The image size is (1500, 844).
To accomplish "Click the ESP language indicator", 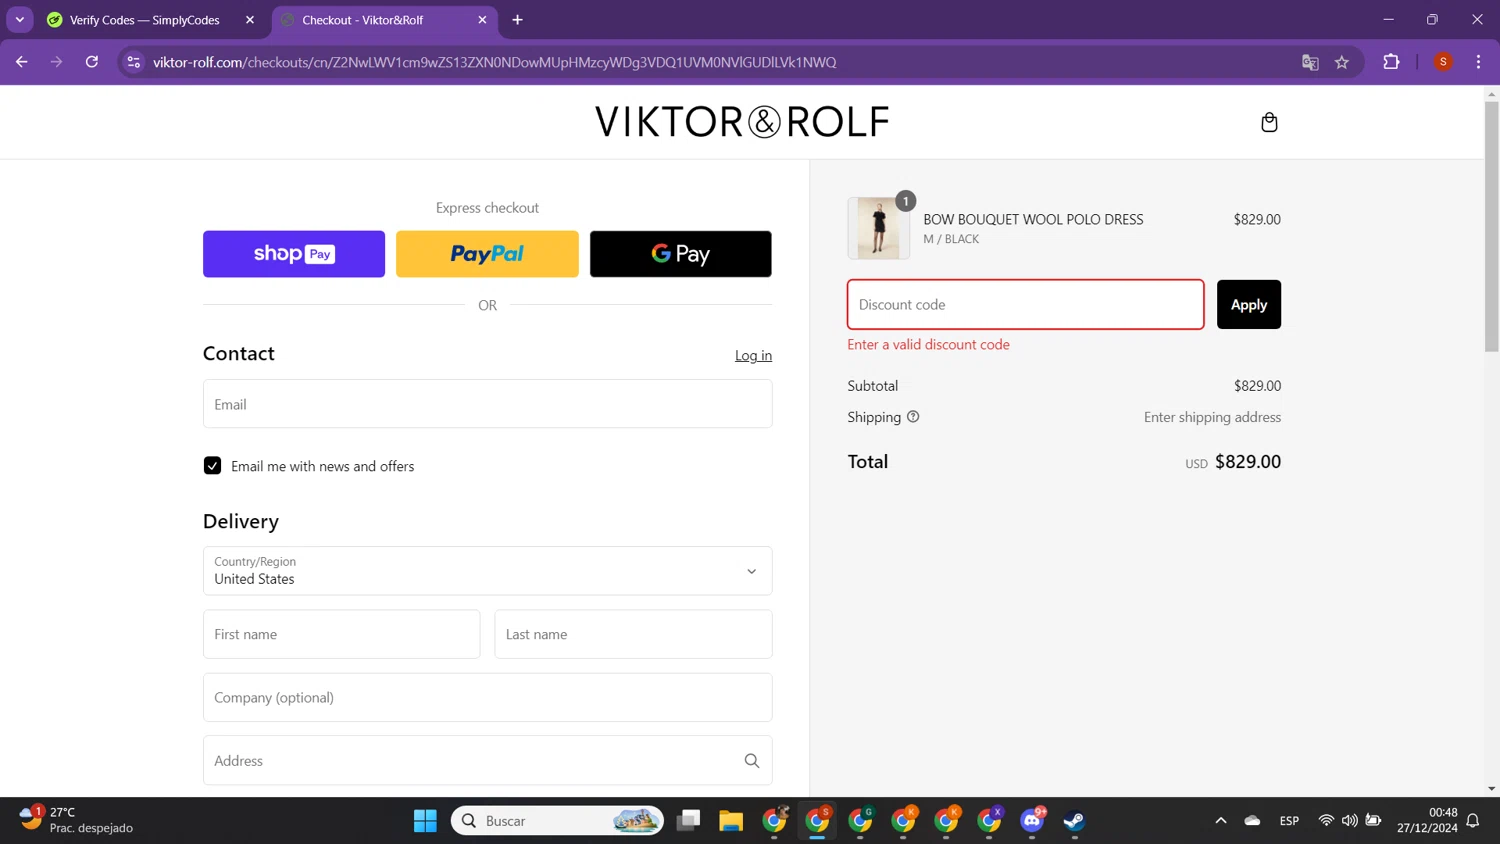I will pos(1289,821).
